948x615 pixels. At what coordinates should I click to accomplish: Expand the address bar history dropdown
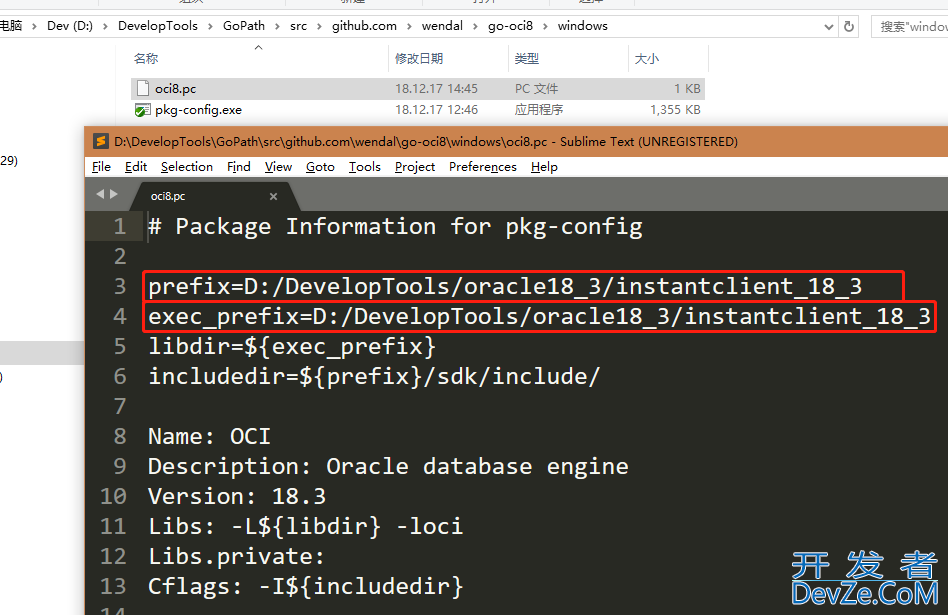(829, 27)
